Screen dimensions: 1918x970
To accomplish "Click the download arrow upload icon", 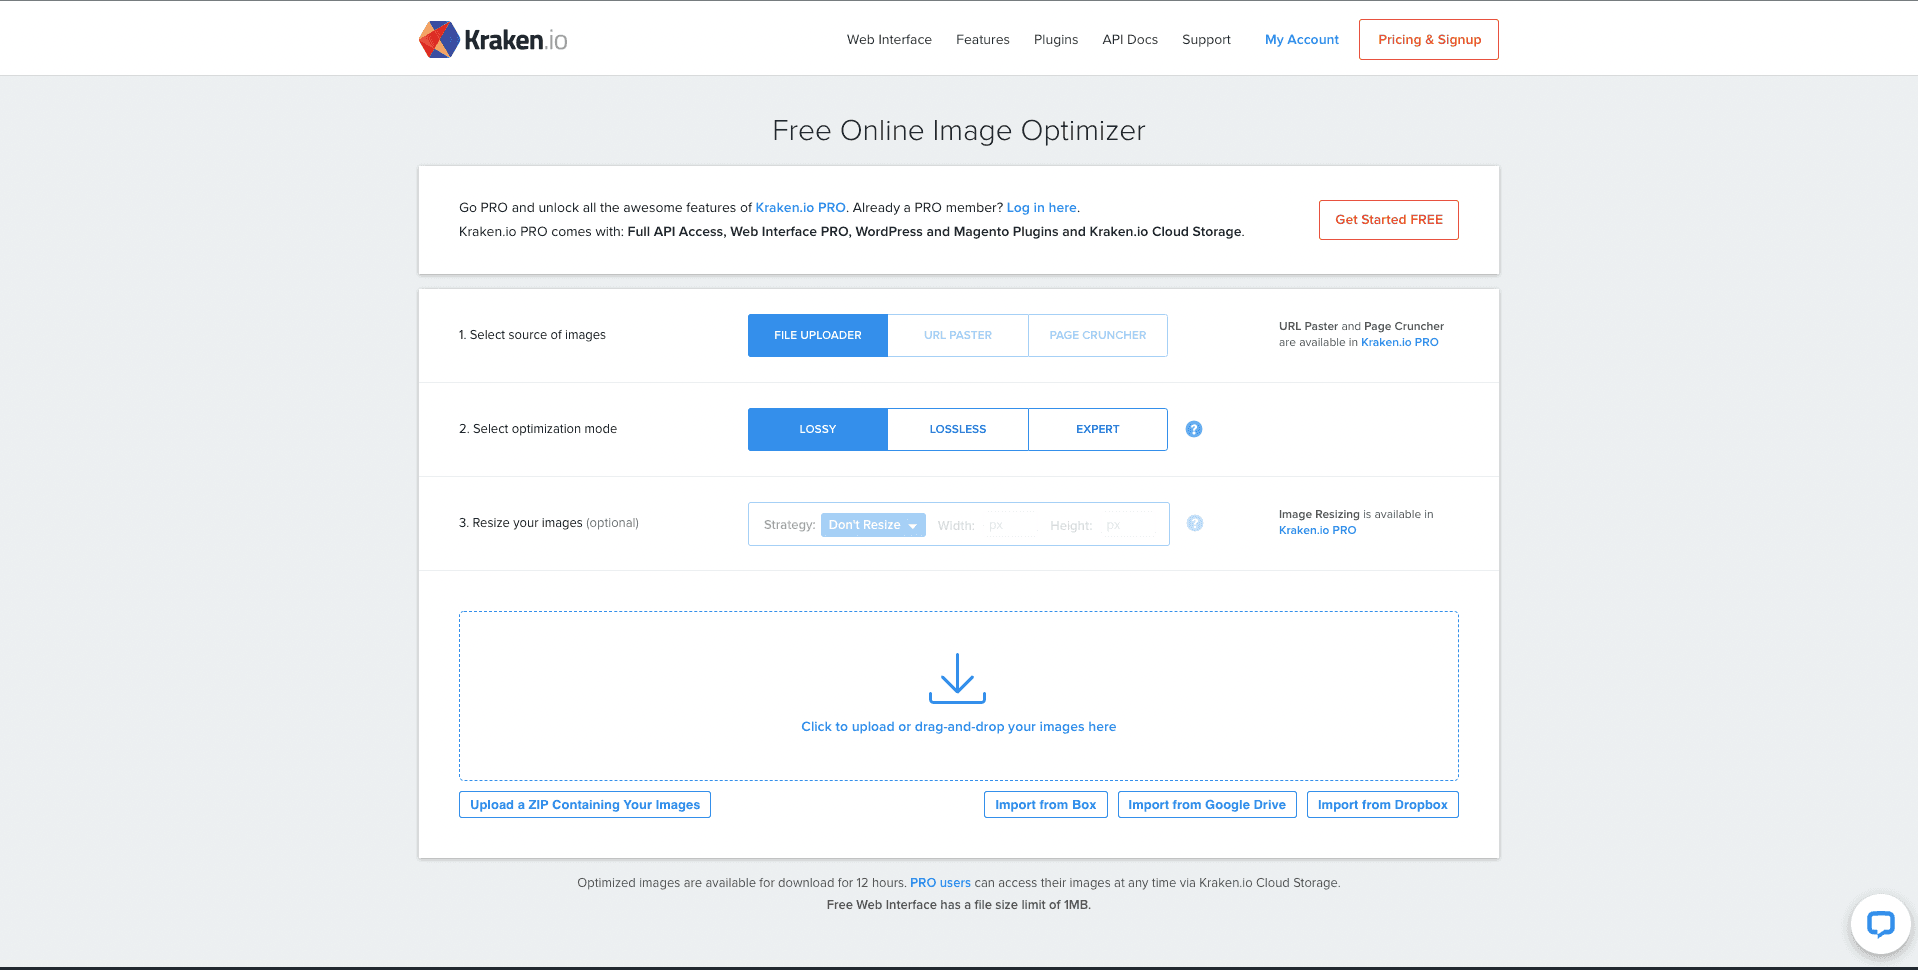I will pyautogui.click(x=958, y=679).
